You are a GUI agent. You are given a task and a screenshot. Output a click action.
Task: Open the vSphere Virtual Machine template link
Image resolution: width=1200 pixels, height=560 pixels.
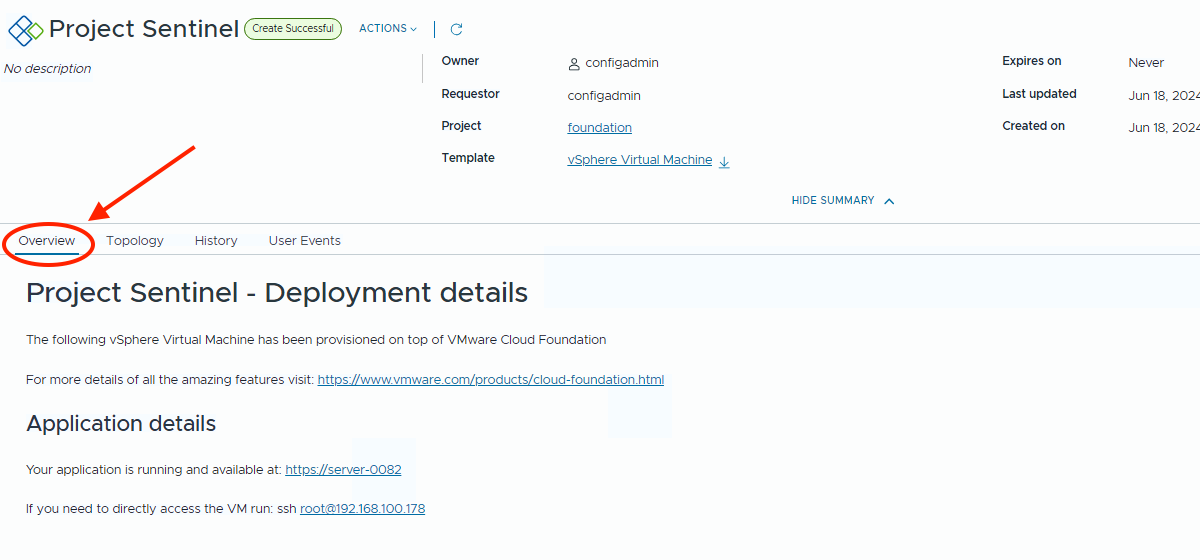click(x=640, y=160)
